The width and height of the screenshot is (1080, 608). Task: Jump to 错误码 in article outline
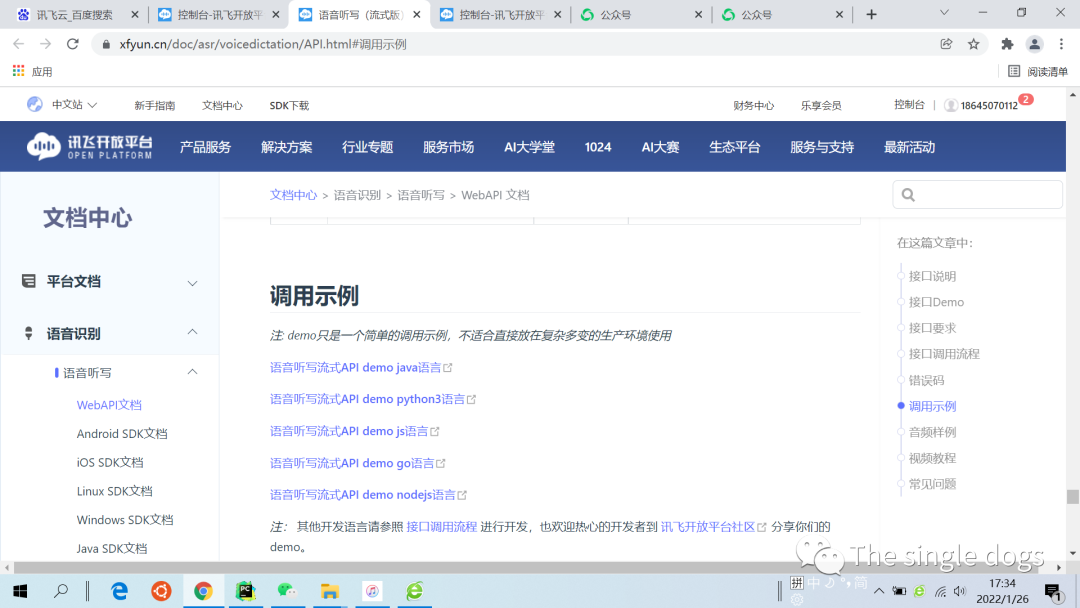pyautogui.click(x=926, y=380)
